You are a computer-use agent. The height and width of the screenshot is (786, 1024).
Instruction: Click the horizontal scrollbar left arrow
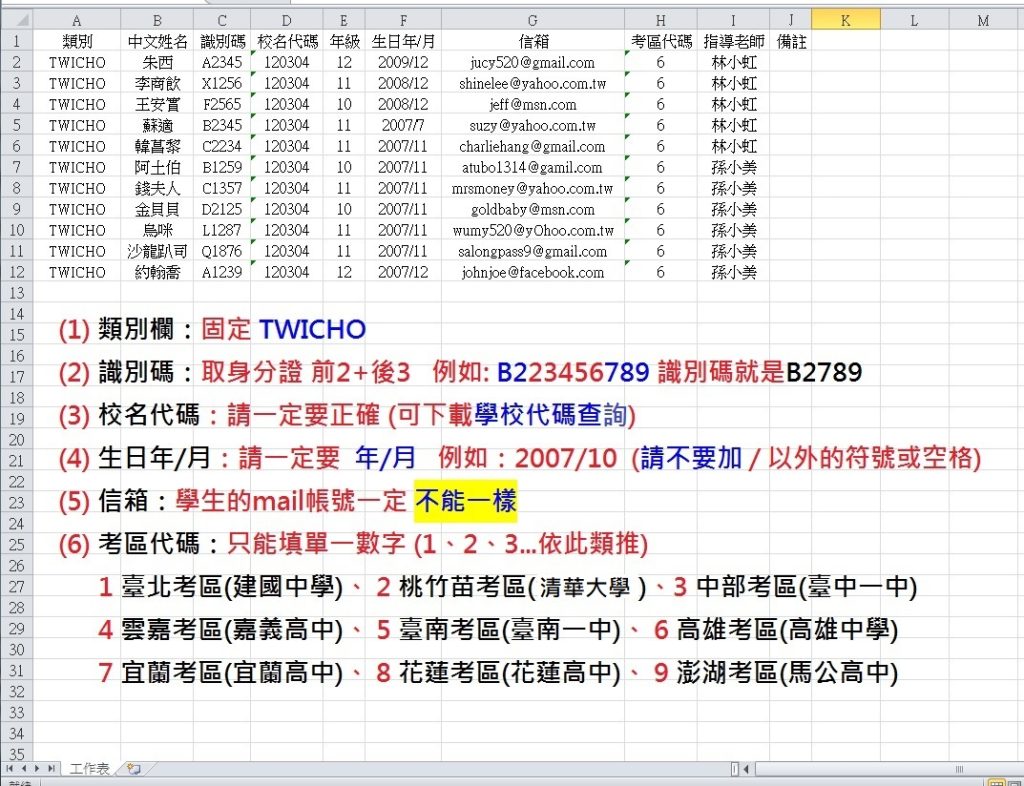tap(746, 768)
